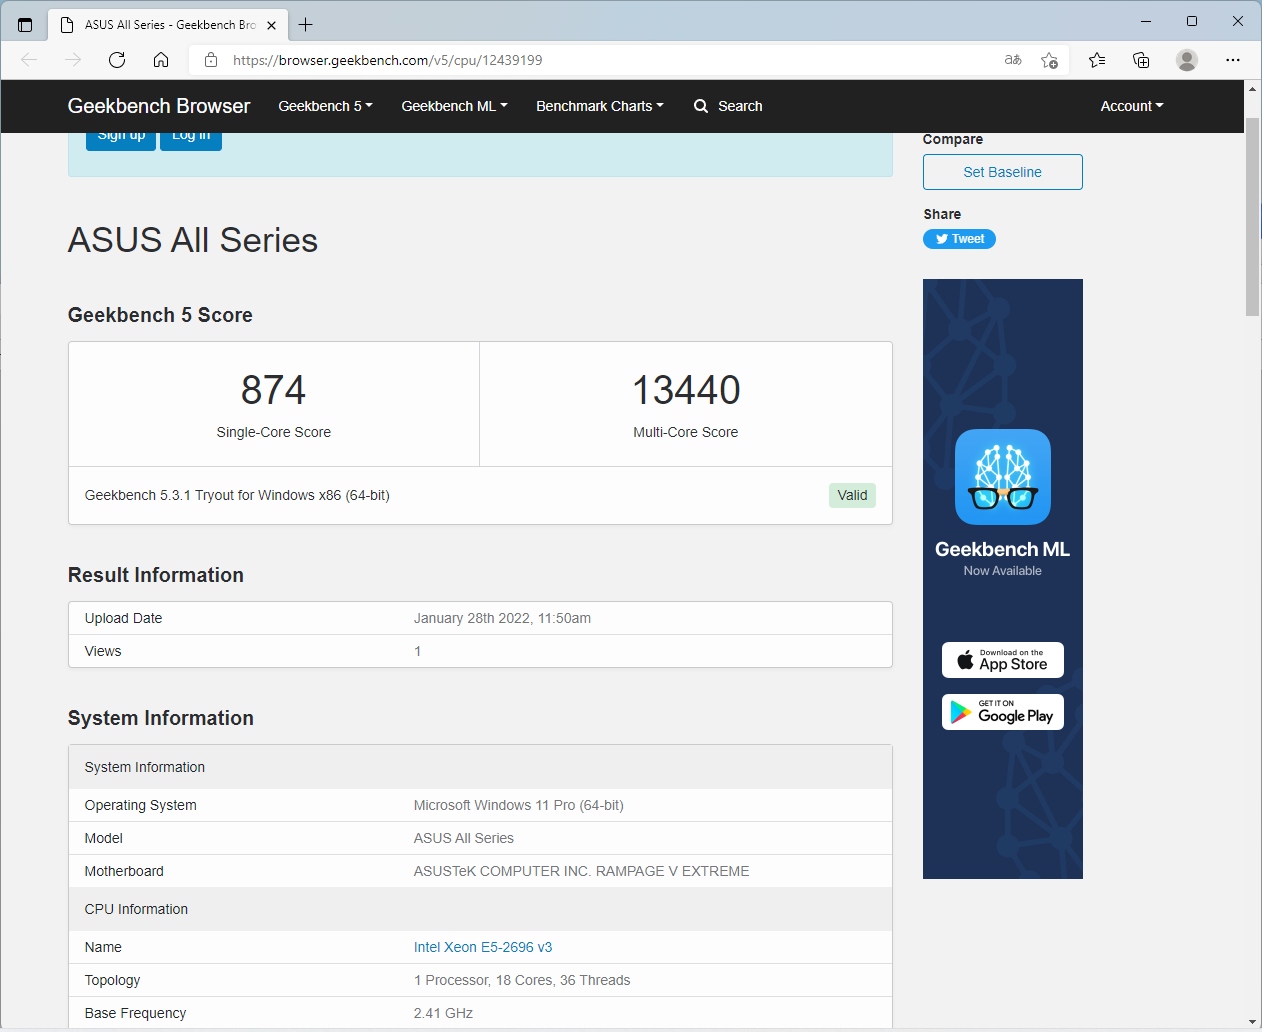
Task: Reload the page with refresh icon
Action: pyautogui.click(x=117, y=60)
